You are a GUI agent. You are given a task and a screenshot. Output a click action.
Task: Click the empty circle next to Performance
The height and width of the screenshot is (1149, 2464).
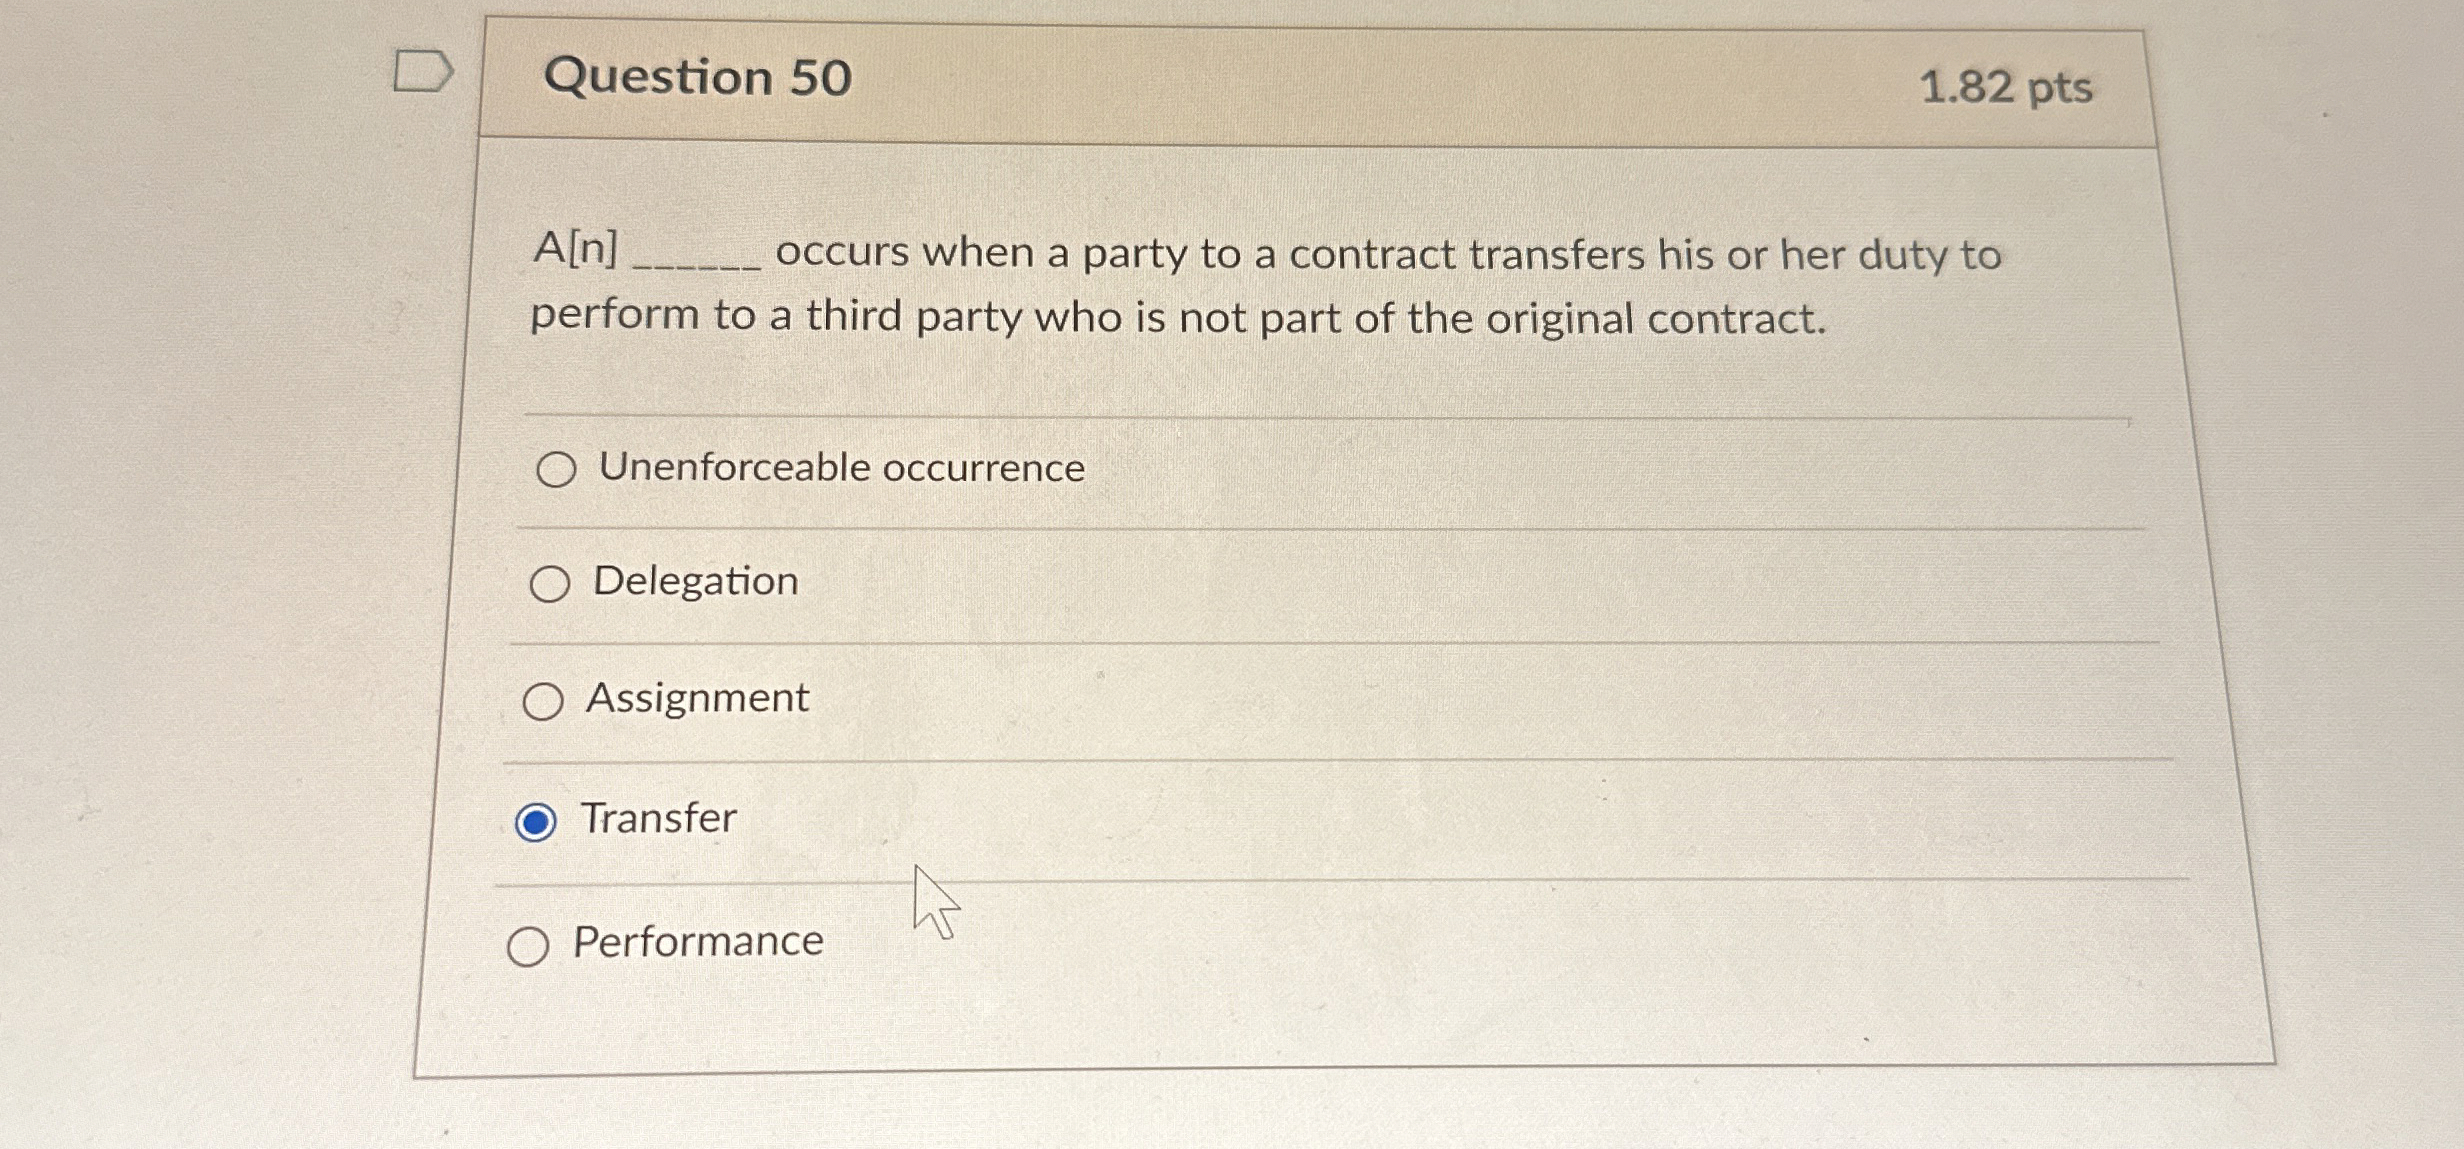(528, 945)
